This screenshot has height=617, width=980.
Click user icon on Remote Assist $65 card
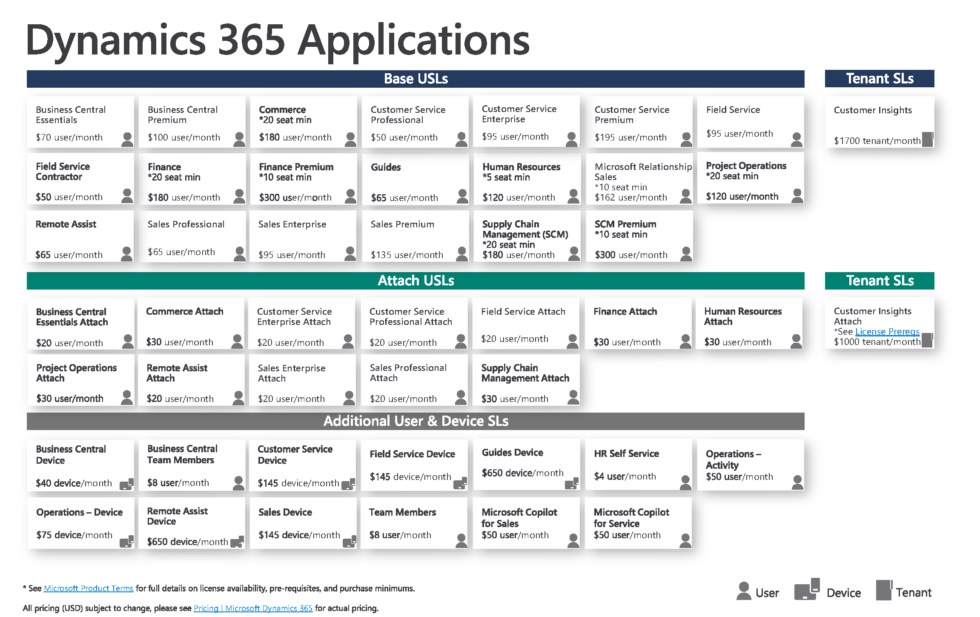click(127, 253)
